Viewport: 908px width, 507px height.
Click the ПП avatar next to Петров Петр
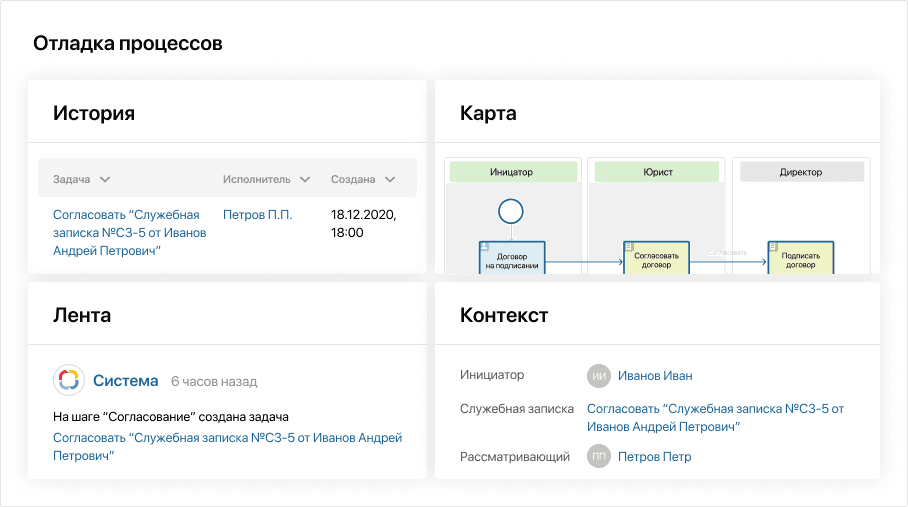tap(599, 457)
